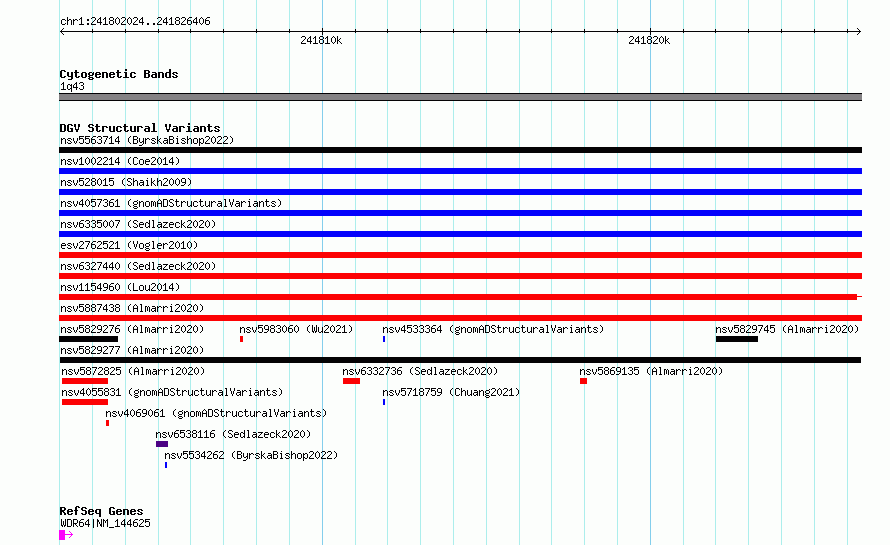
Task: Click the nsv5829745 (Almarri2020) label
Action: click(787, 329)
